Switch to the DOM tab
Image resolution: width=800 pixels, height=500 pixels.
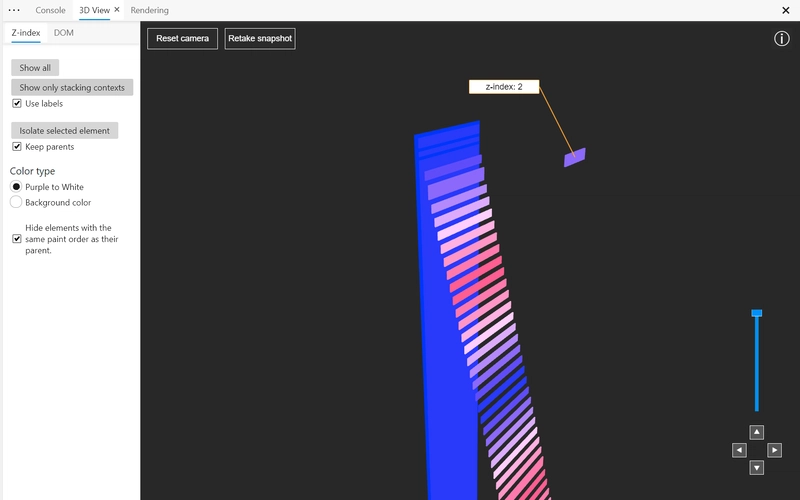click(63, 33)
